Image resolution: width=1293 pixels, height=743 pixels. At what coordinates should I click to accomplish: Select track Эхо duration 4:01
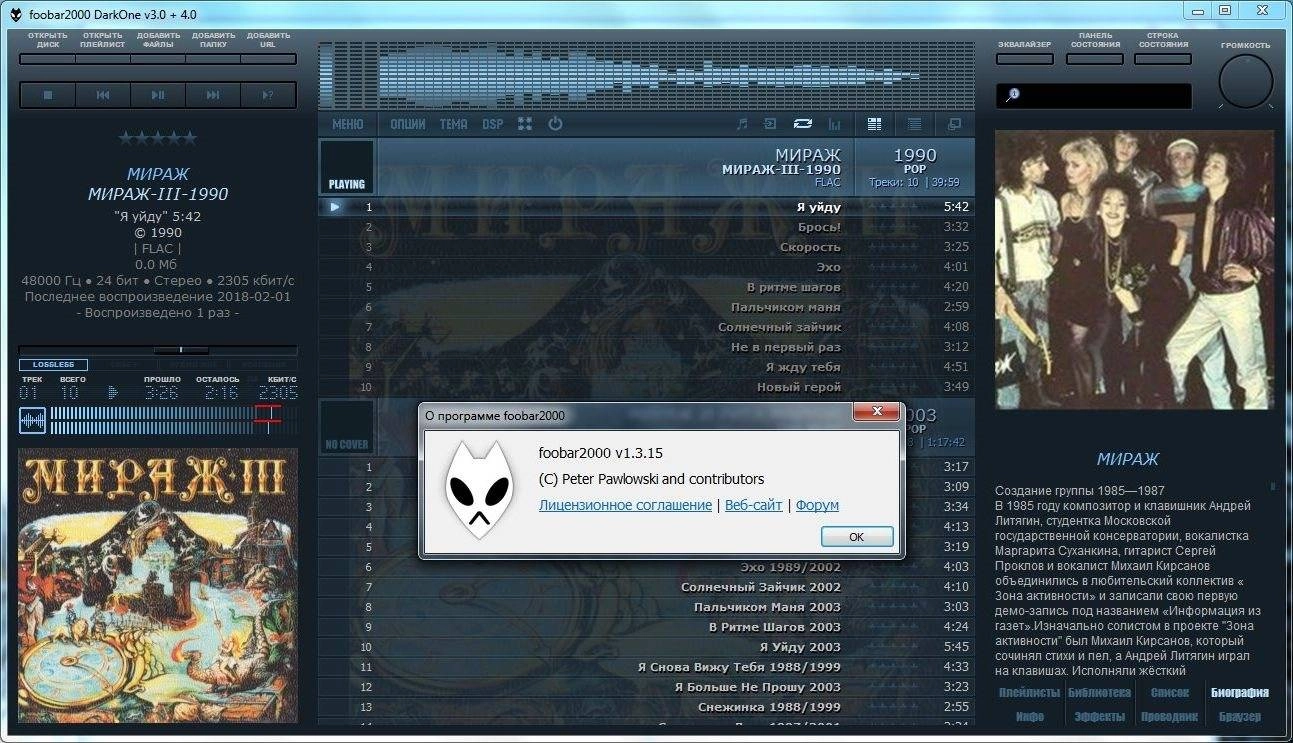[x=646, y=267]
